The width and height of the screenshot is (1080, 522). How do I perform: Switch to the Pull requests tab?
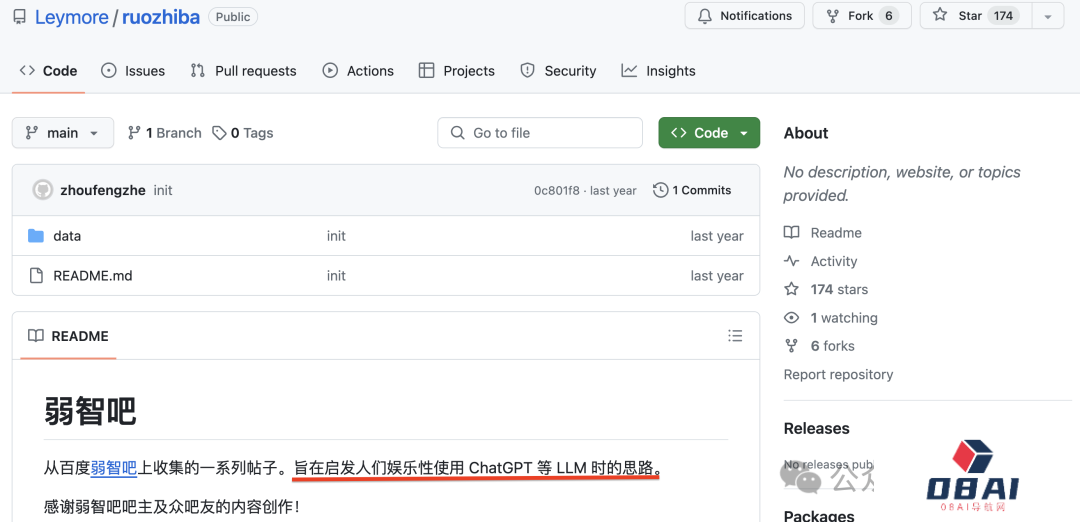243,71
